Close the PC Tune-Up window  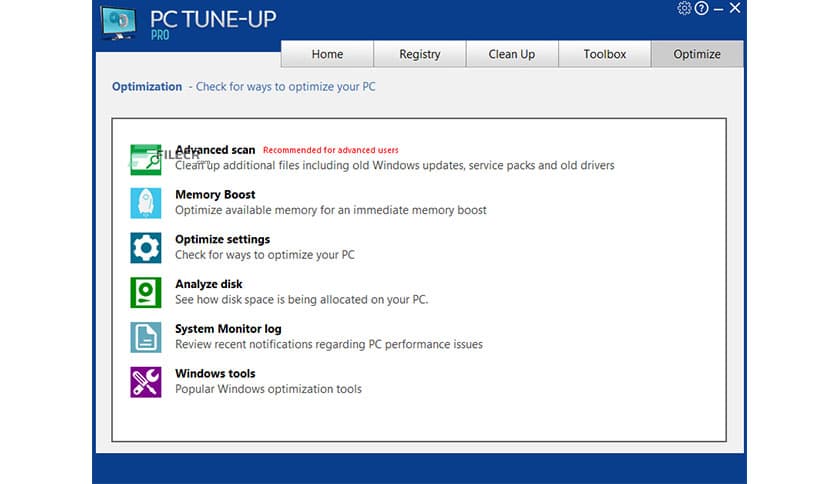click(x=735, y=8)
